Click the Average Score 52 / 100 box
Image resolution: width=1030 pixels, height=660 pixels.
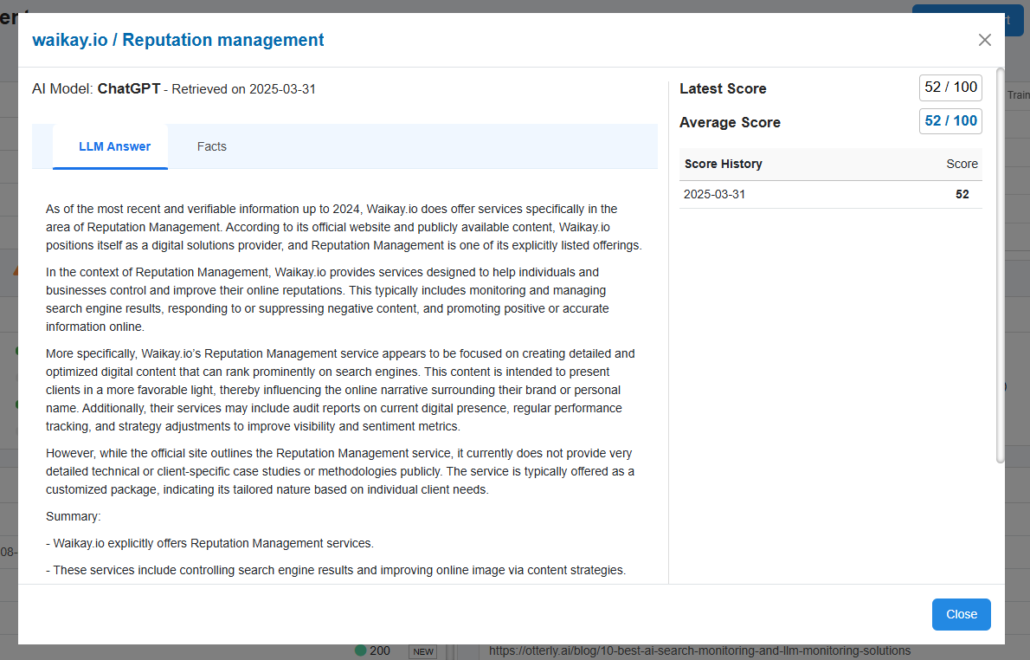[951, 121]
